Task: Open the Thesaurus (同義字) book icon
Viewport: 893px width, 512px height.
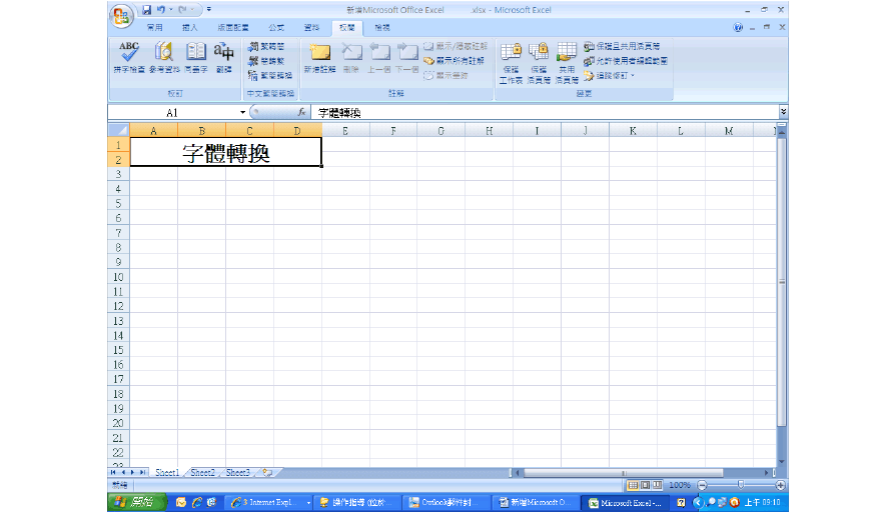Action: click(x=196, y=58)
